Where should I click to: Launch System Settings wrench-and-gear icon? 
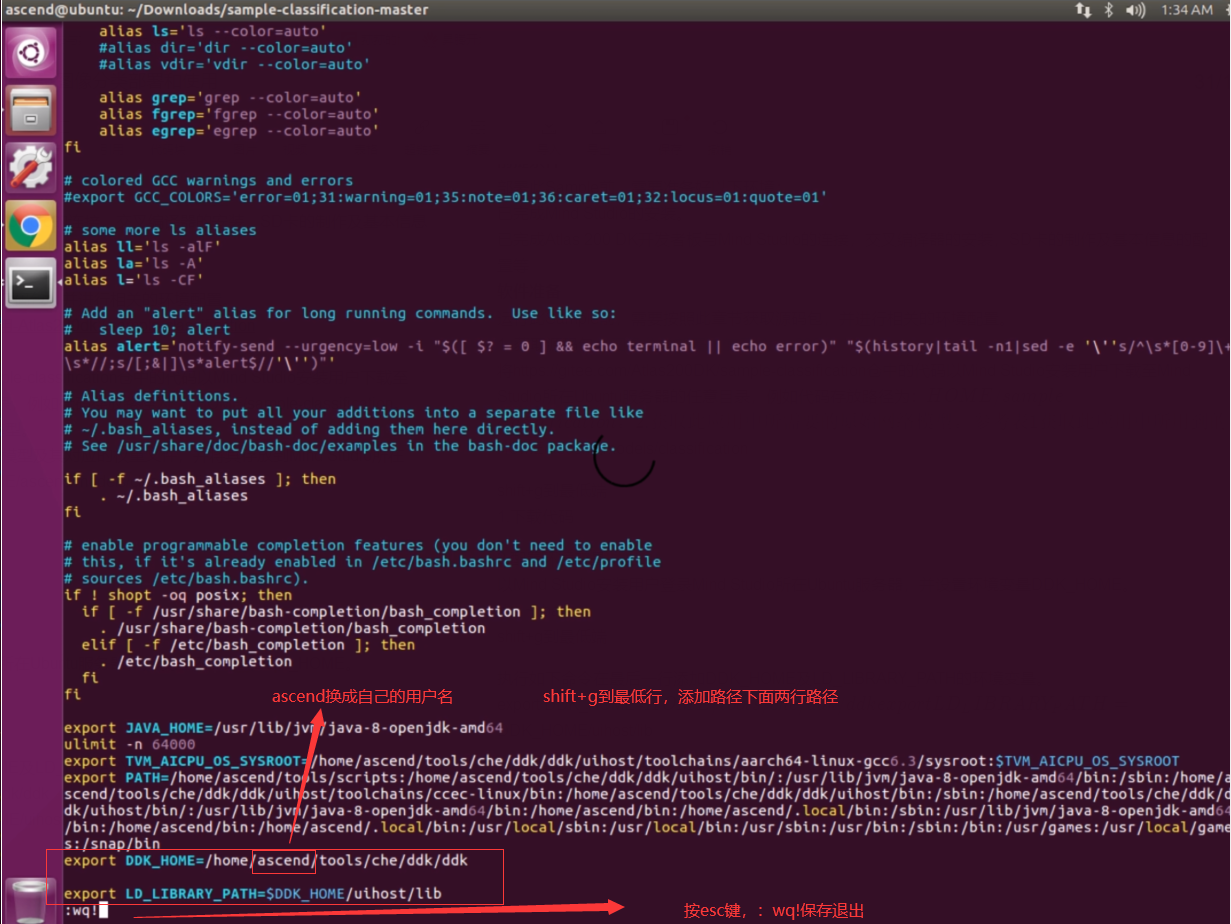click(x=31, y=168)
